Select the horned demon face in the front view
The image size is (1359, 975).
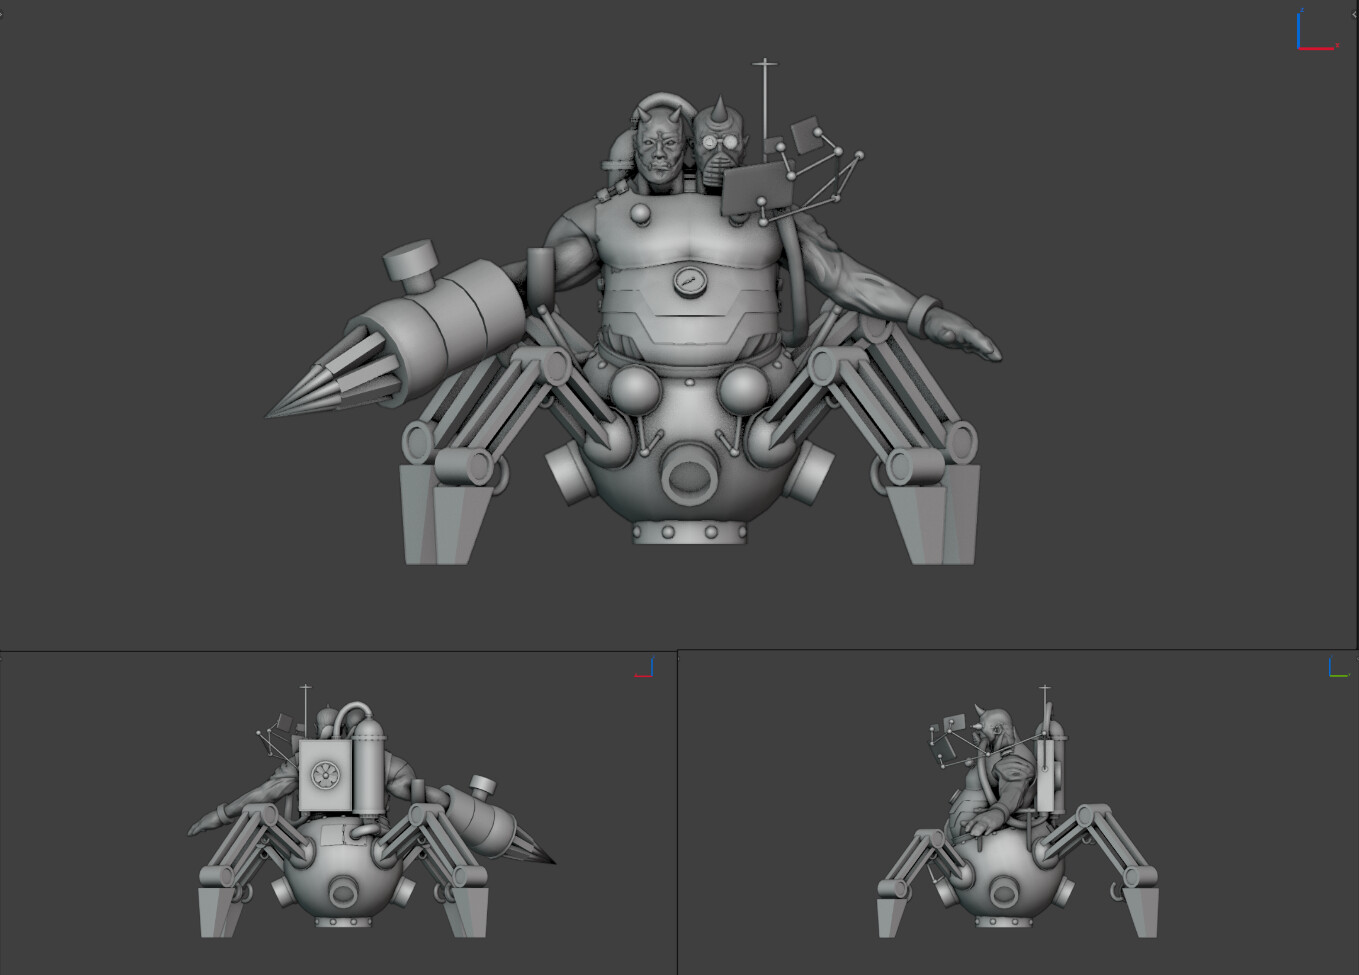click(x=661, y=152)
